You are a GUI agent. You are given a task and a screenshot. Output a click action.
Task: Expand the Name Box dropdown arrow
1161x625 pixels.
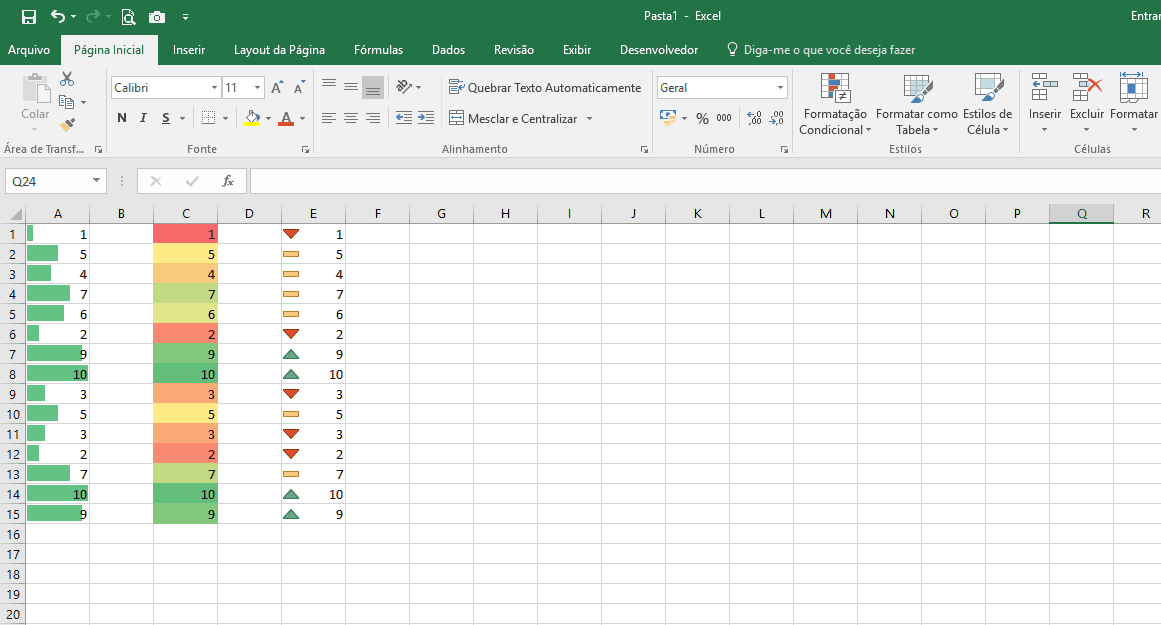tap(97, 181)
